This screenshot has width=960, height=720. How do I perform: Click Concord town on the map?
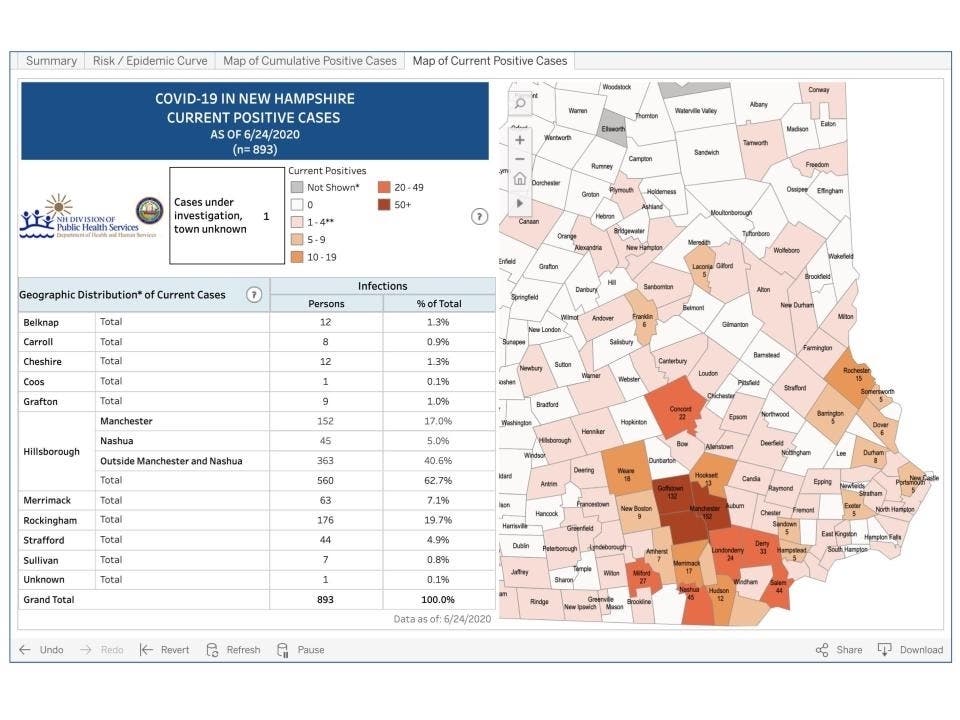[x=681, y=408]
